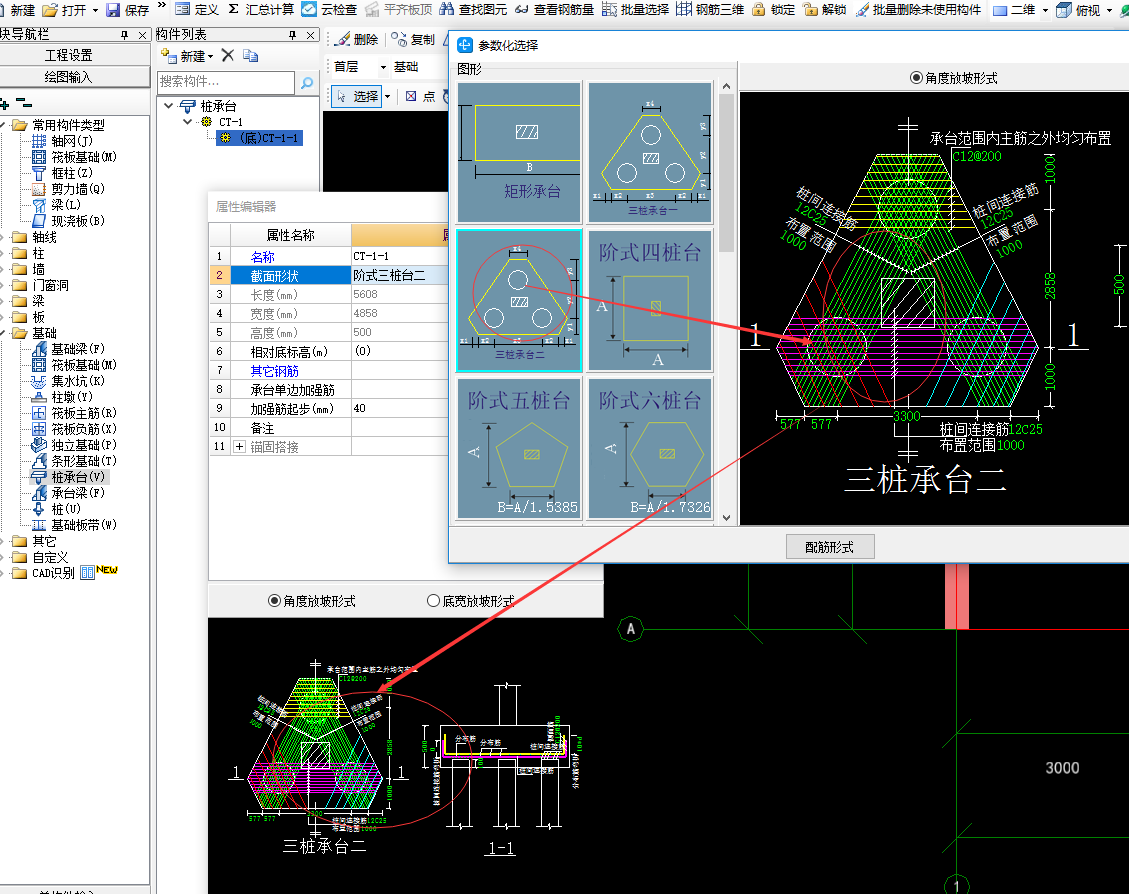Click the X delete icon in 构件列表

[x=228, y=55]
